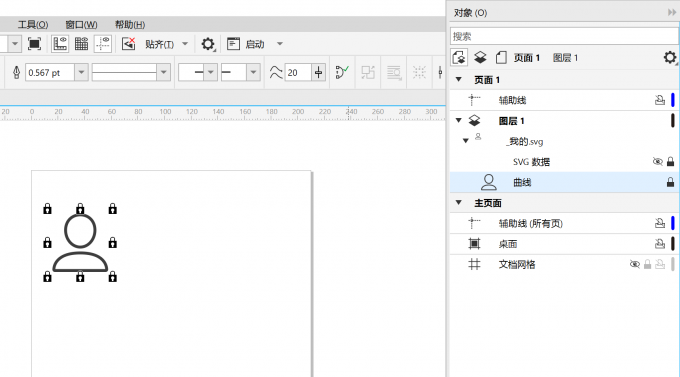Open the options gear in the toolbar
The image size is (680, 377).
click(208, 44)
